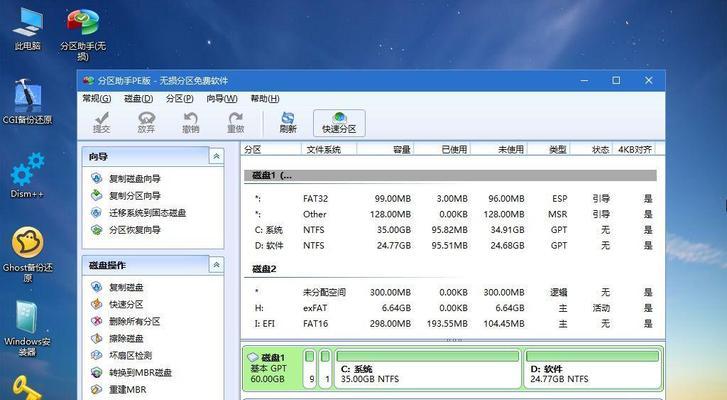Click the 4KB对齐 column header
727x400 pixels.
click(634, 149)
